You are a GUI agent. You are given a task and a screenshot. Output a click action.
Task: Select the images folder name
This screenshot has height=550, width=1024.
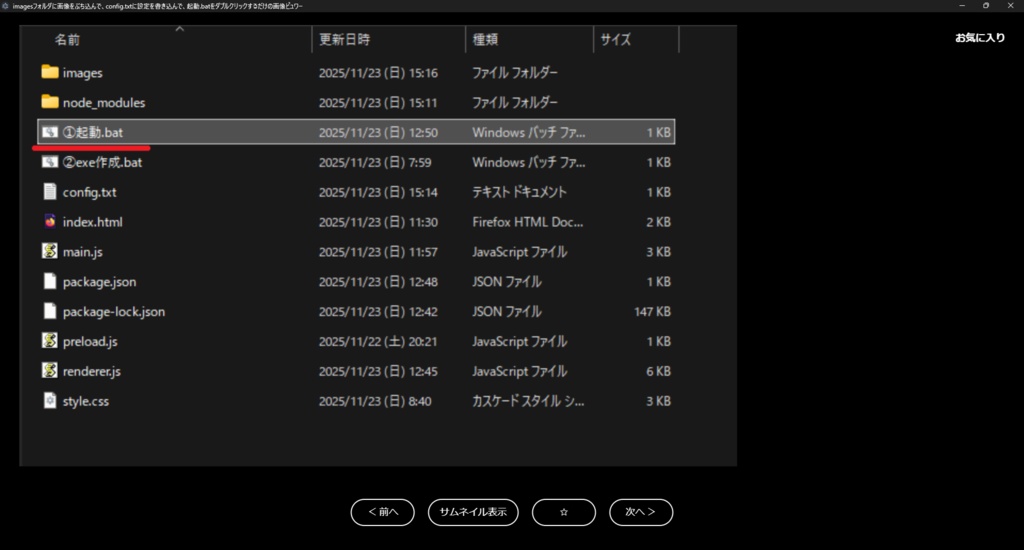click(x=82, y=73)
